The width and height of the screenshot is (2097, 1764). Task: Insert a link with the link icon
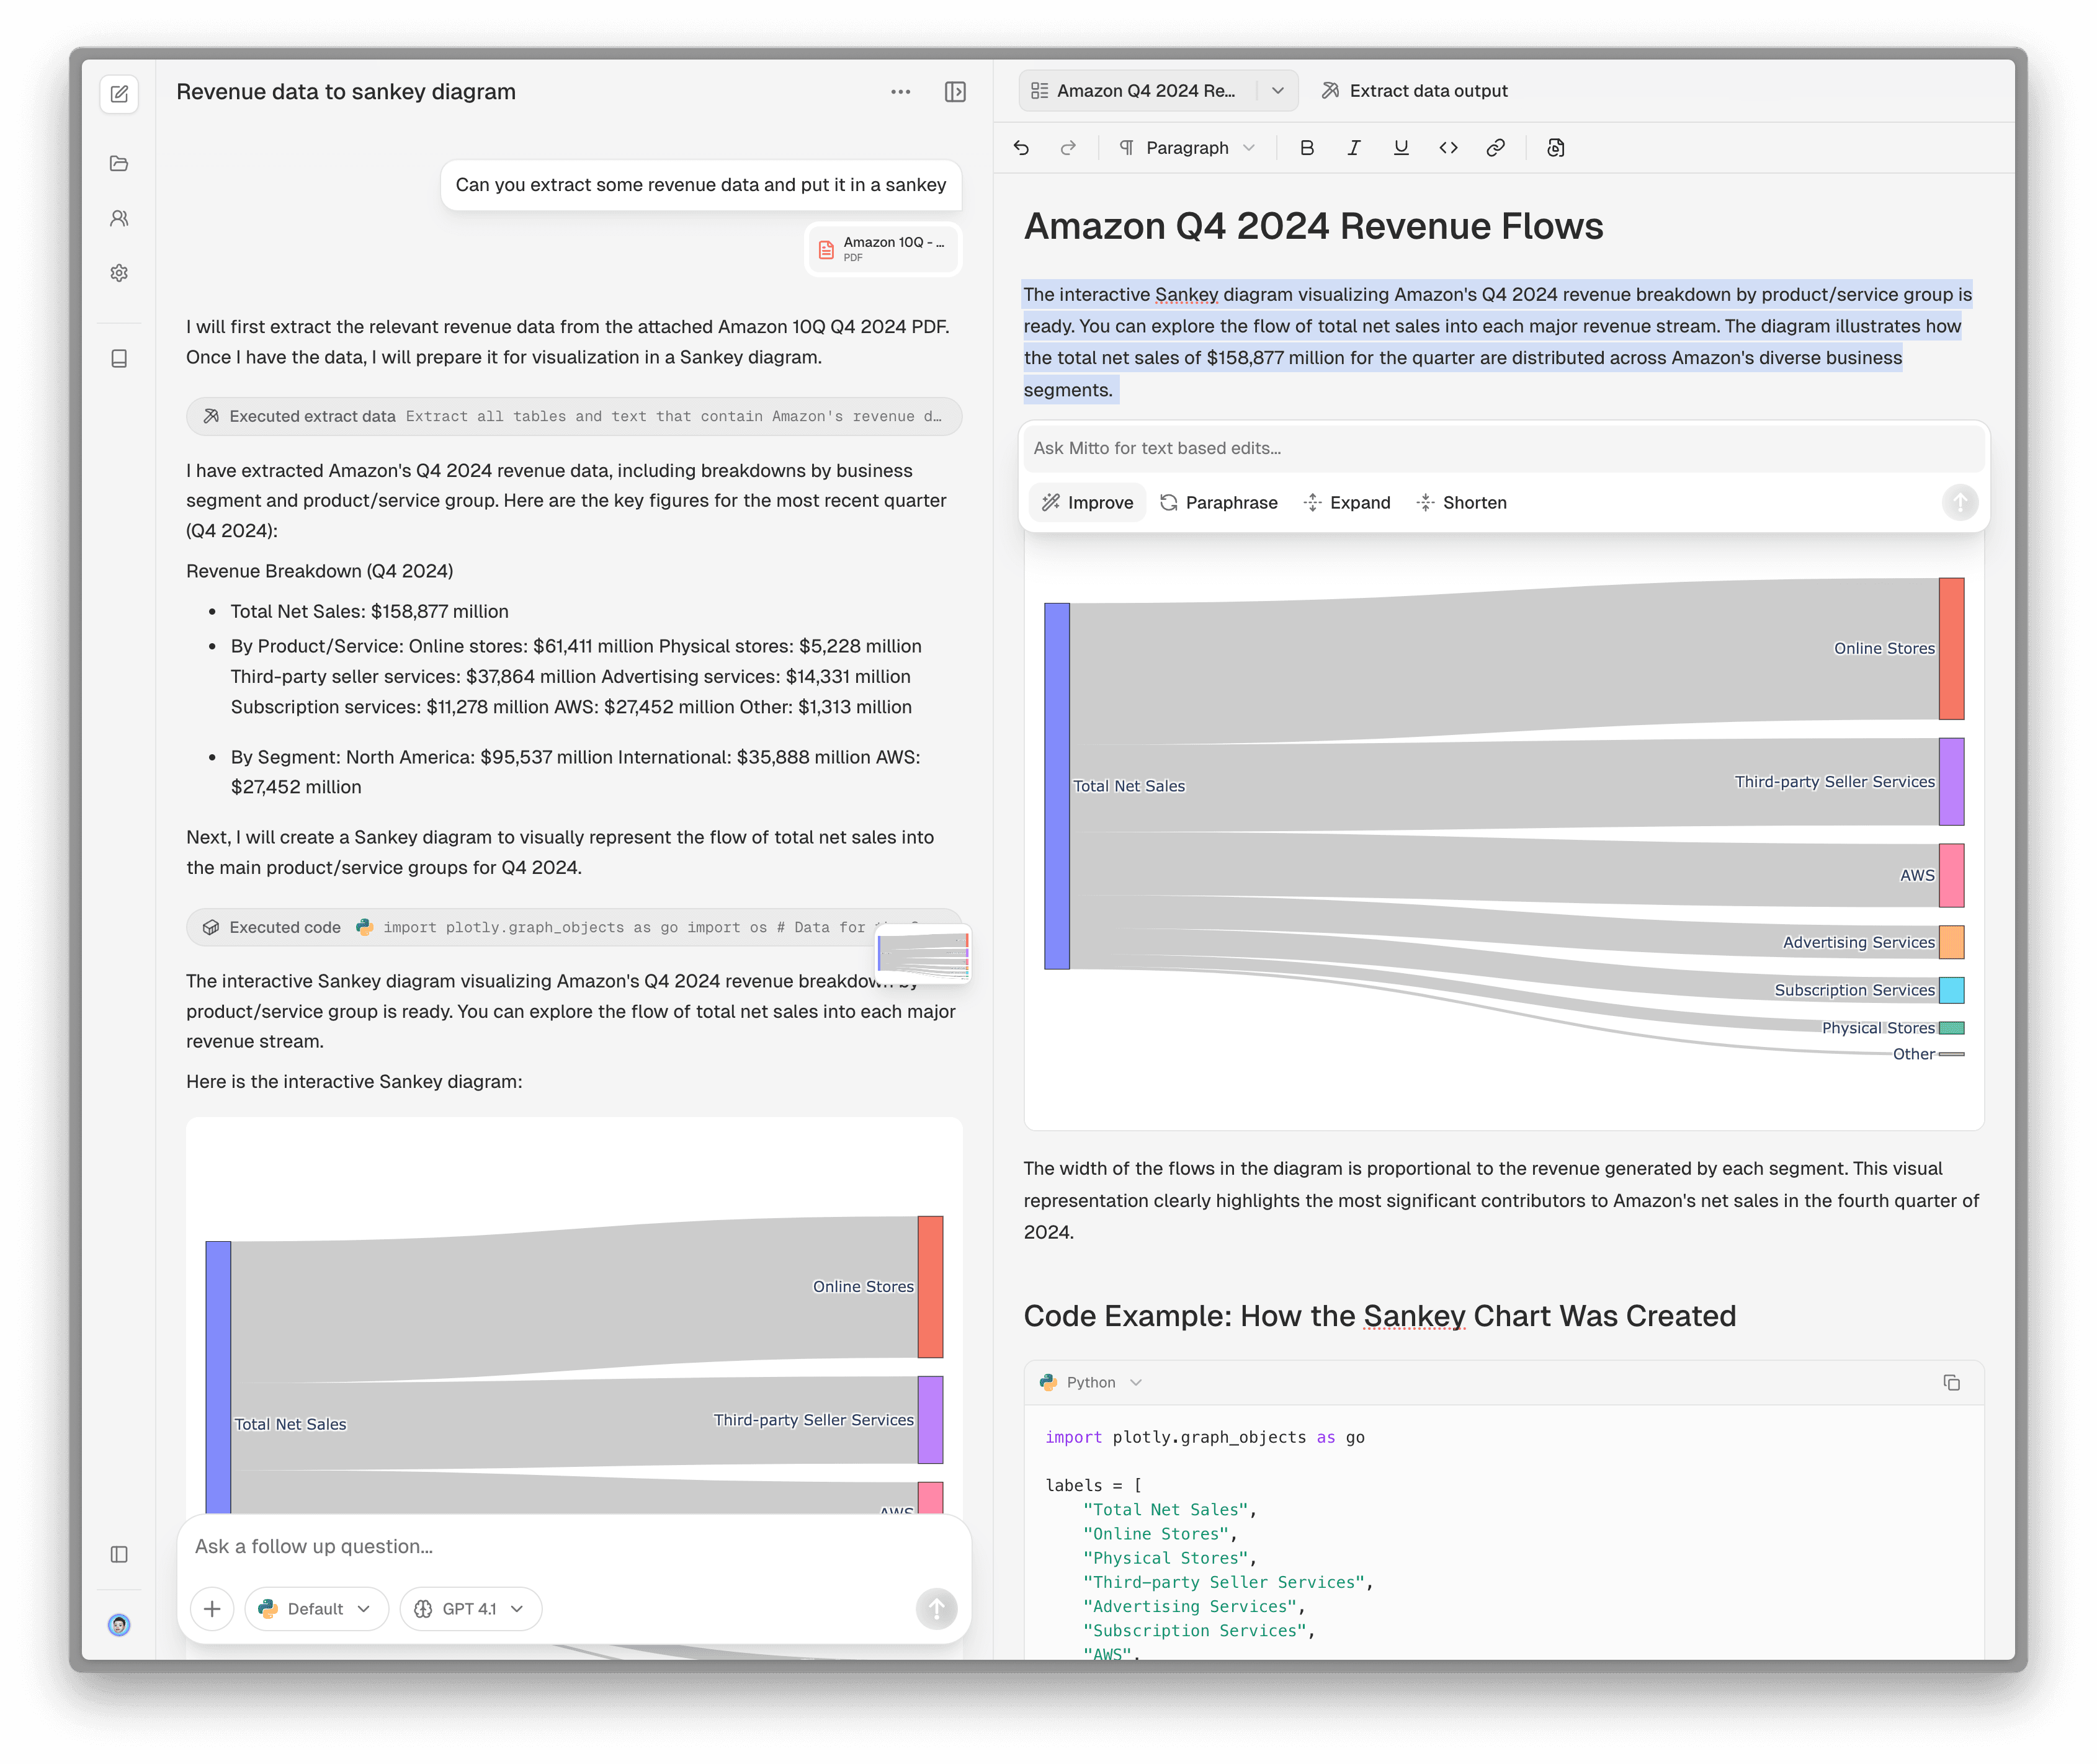click(1495, 148)
